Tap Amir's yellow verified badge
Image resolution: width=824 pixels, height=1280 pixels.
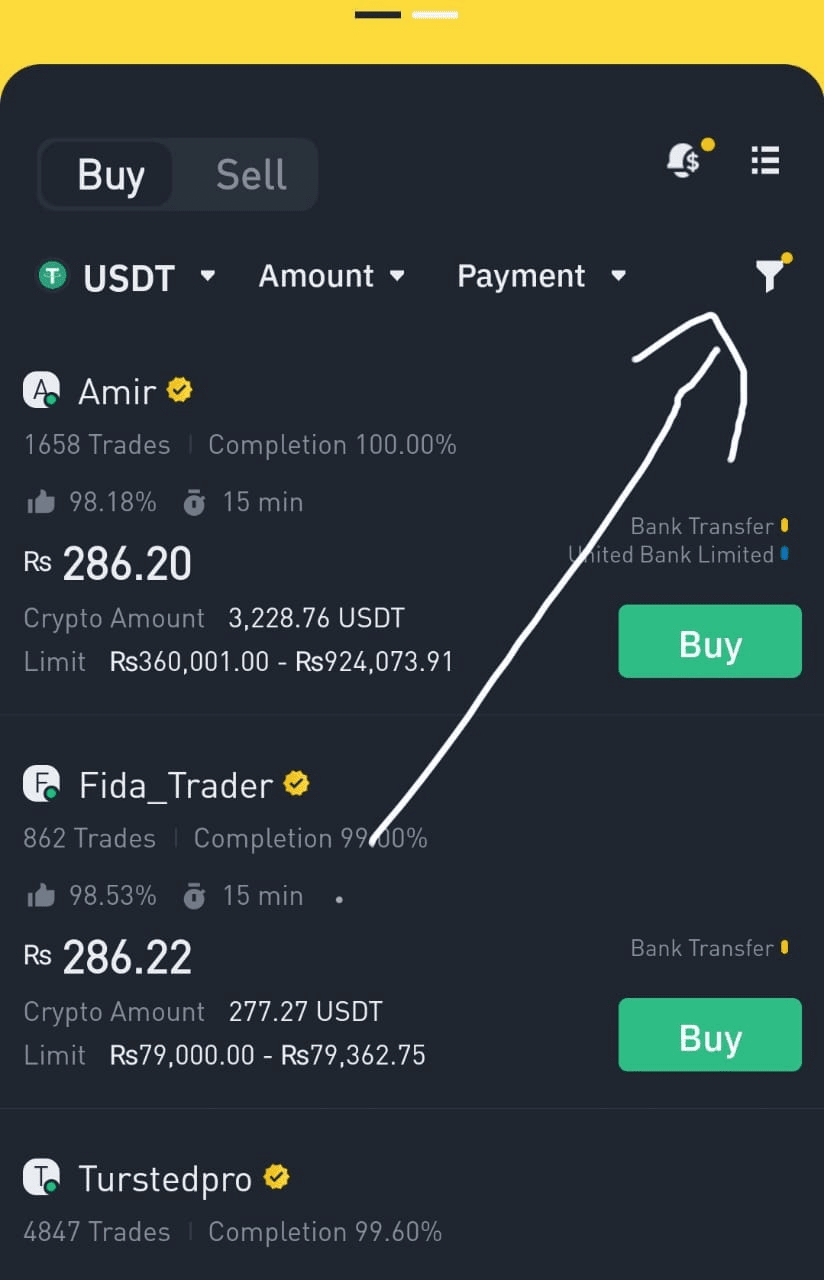click(180, 390)
